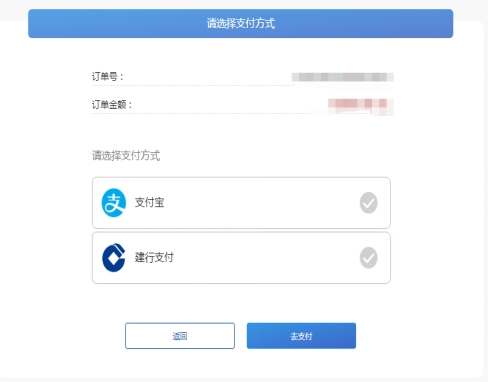Click the blurred red order amount value
488x382 pixels.
pos(361,107)
